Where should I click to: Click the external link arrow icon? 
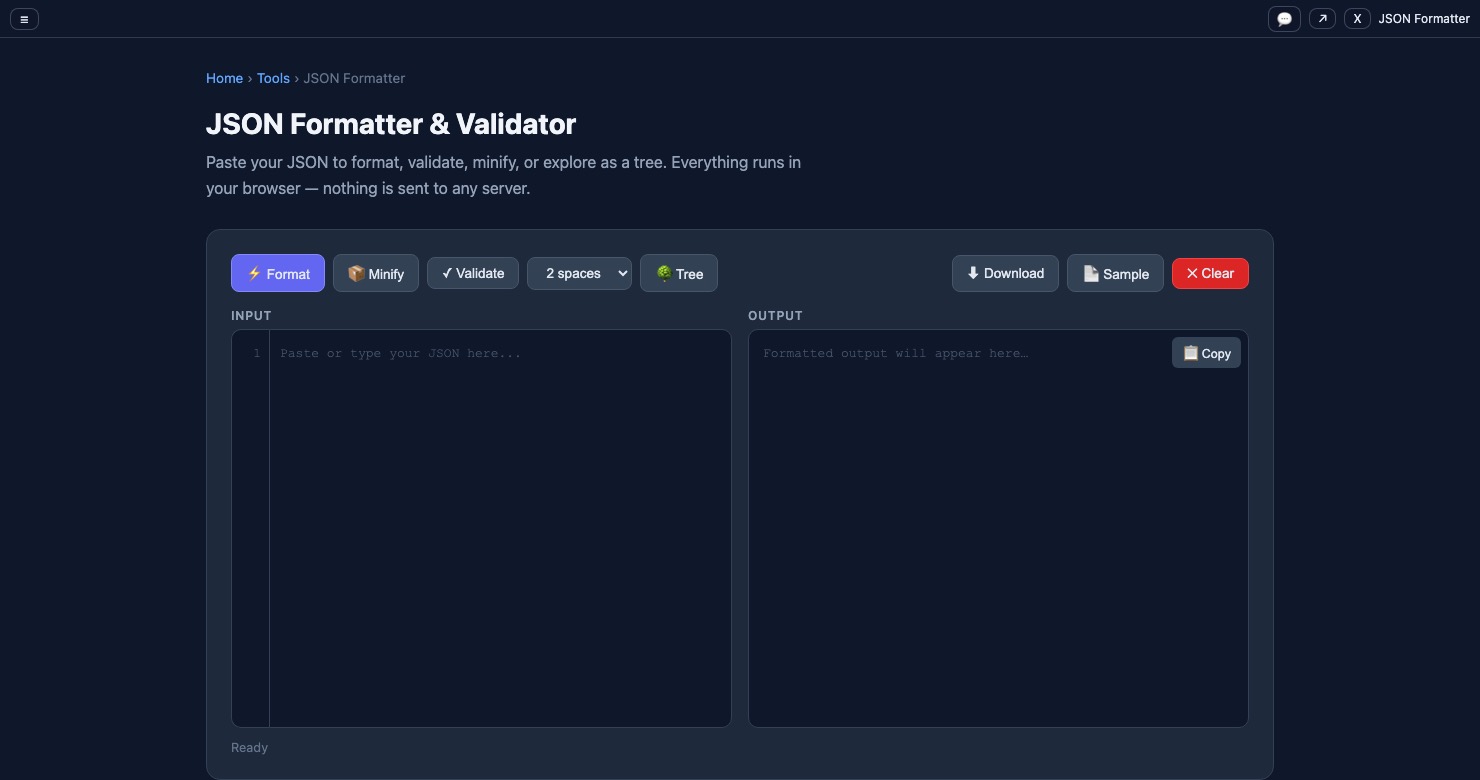(x=1321, y=18)
